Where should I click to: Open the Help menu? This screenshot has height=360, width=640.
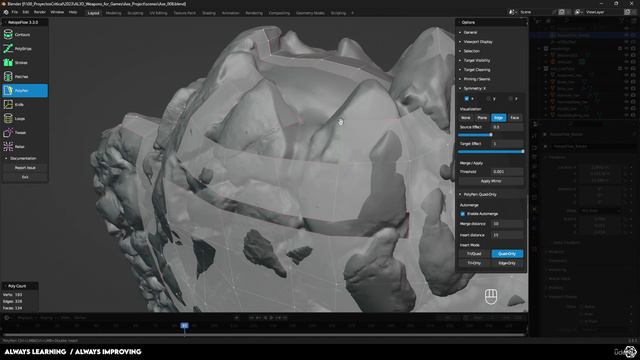pos(73,12)
